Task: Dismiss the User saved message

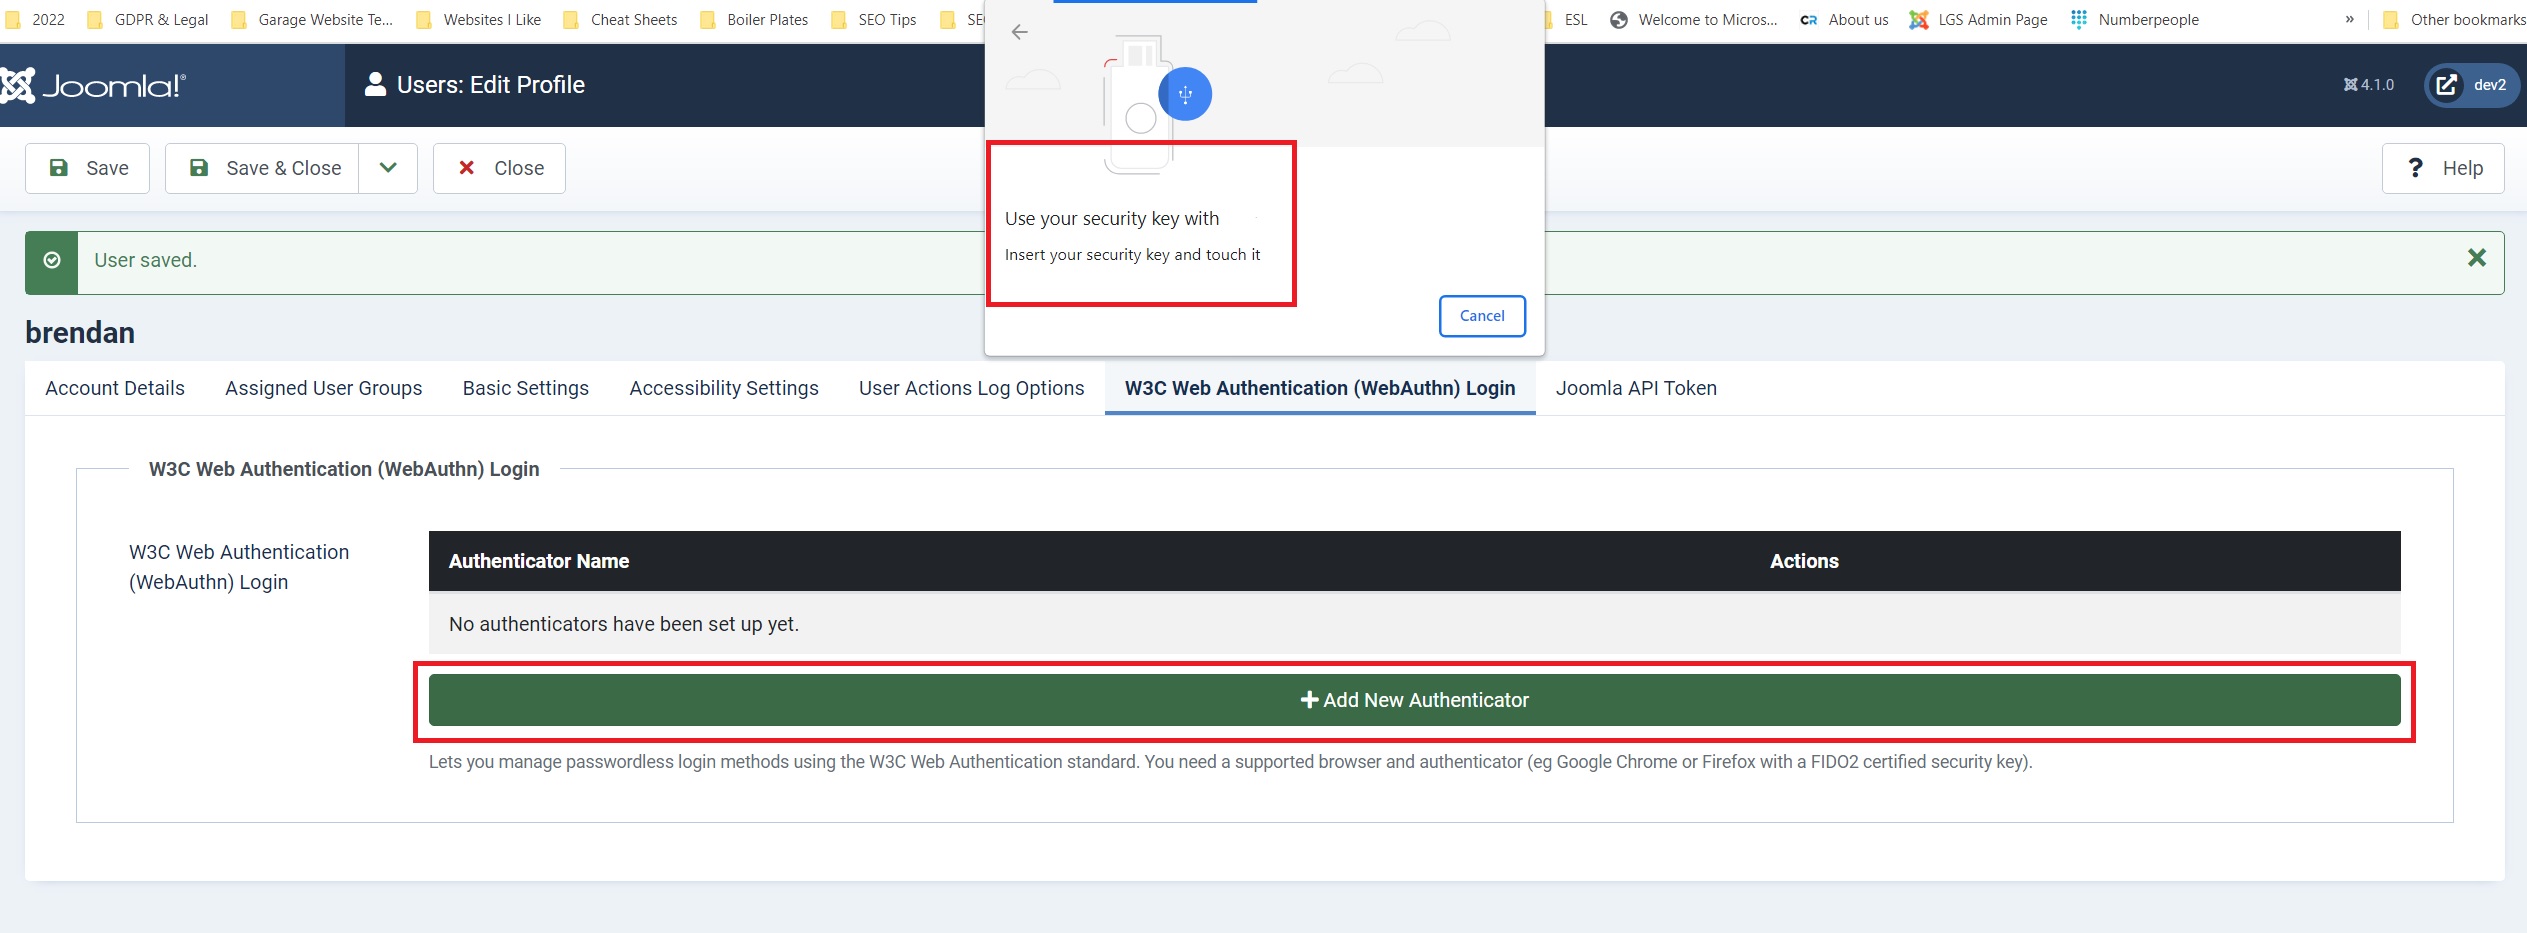Action: point(2476,258)
